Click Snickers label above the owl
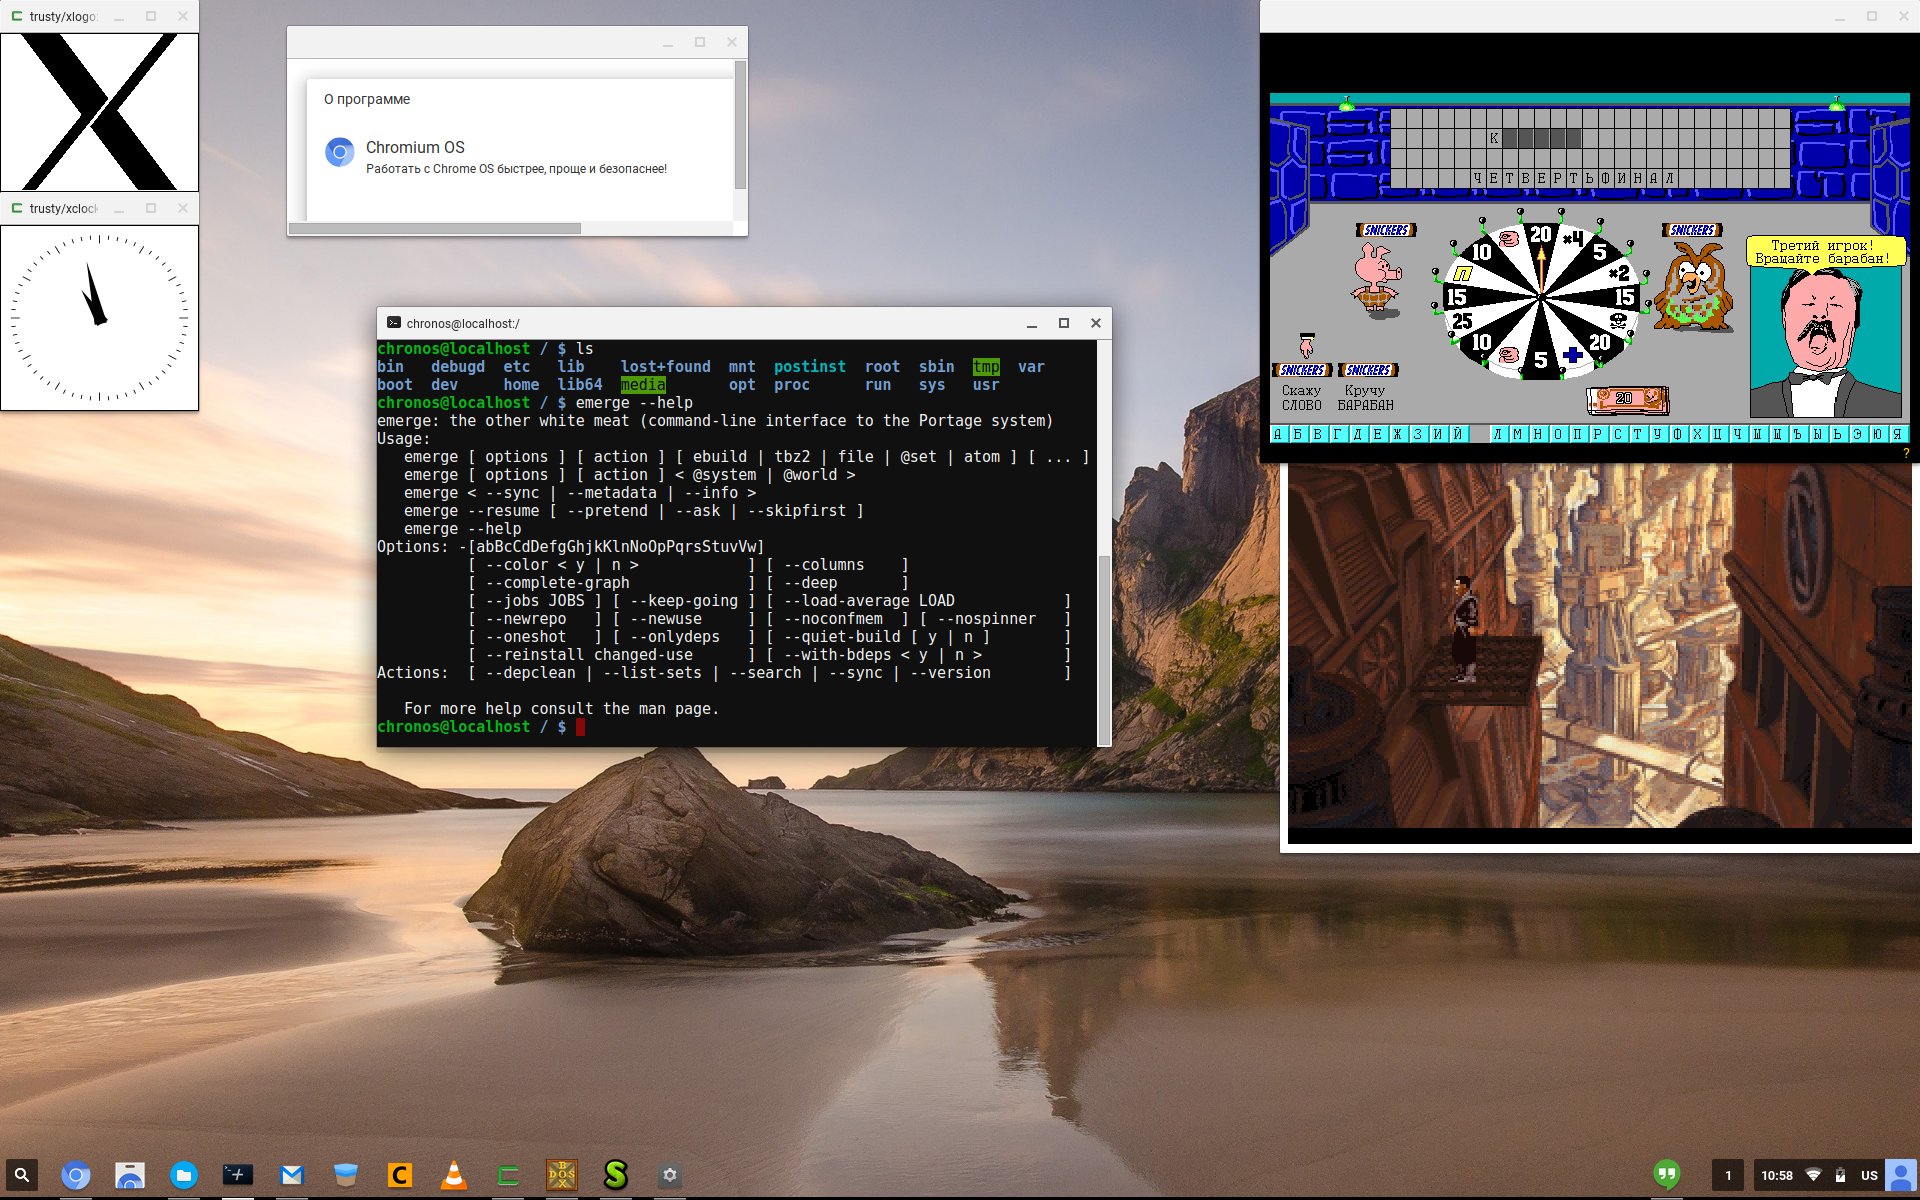 tap(1692, 230)
